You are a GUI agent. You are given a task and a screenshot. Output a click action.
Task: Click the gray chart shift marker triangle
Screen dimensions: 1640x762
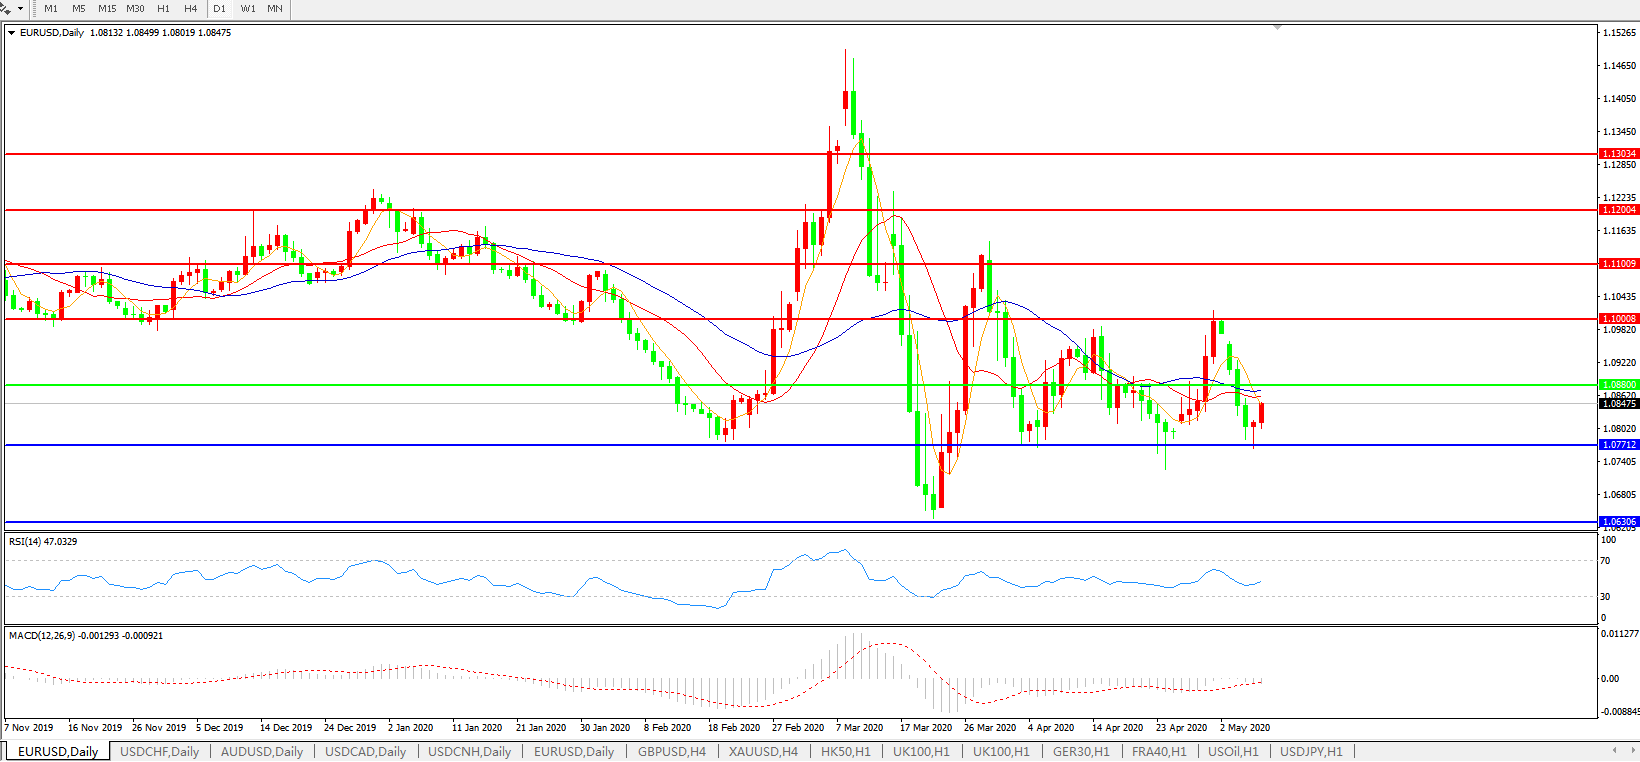(1277, 28)
